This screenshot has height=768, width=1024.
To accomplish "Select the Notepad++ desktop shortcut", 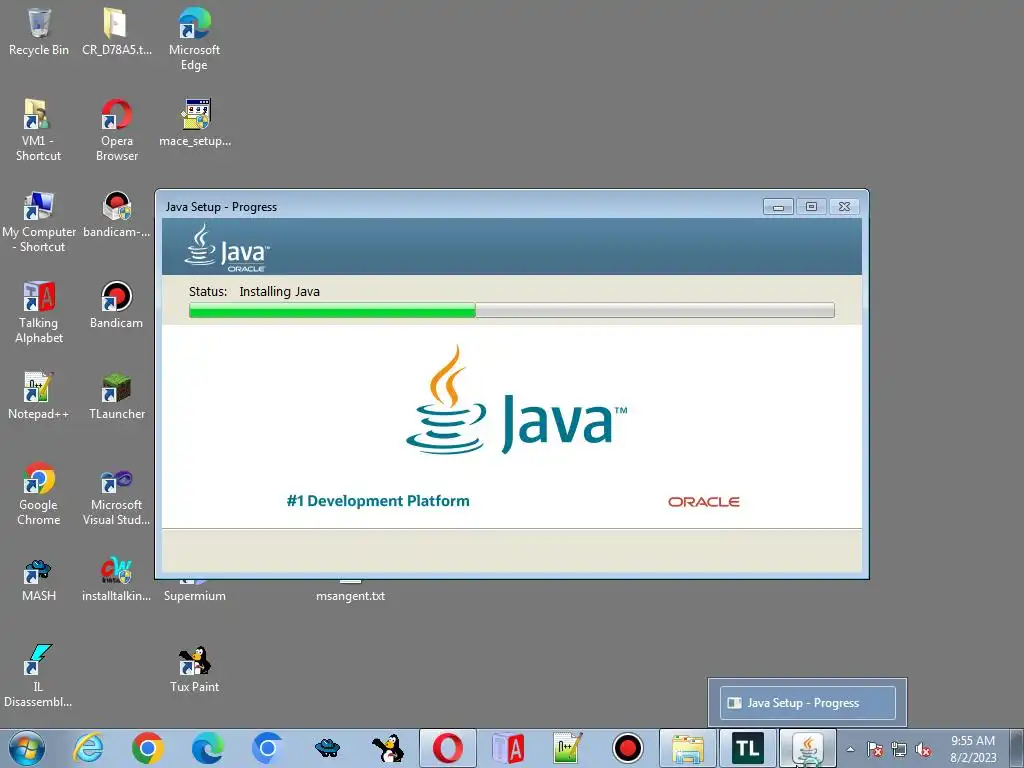I will click(39, 396).
